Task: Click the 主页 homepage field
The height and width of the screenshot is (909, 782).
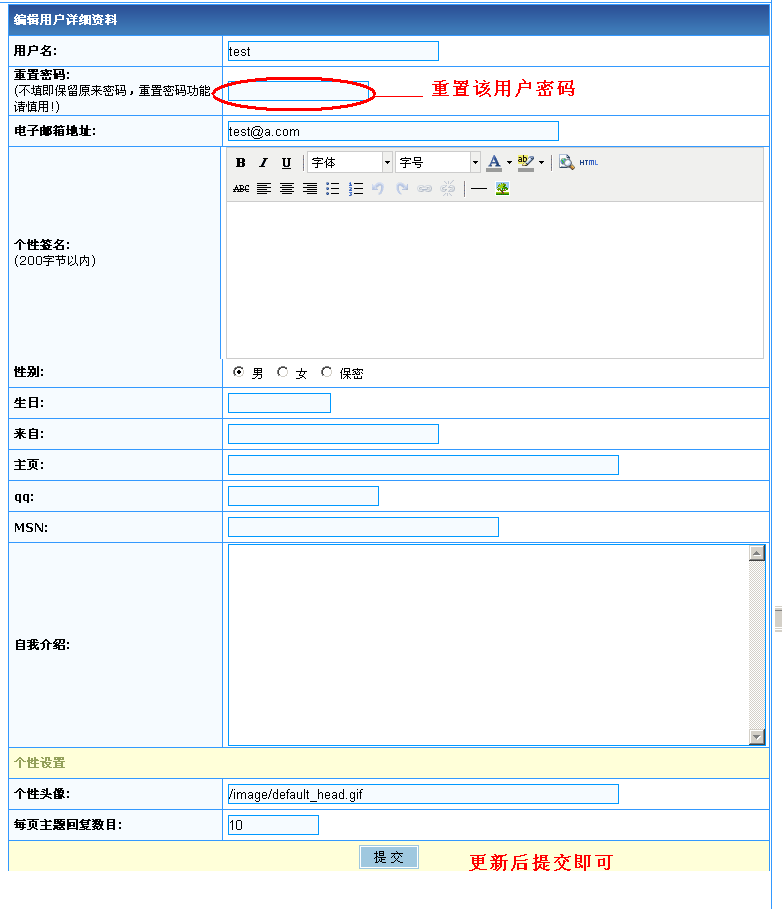Action: point(423,465)
